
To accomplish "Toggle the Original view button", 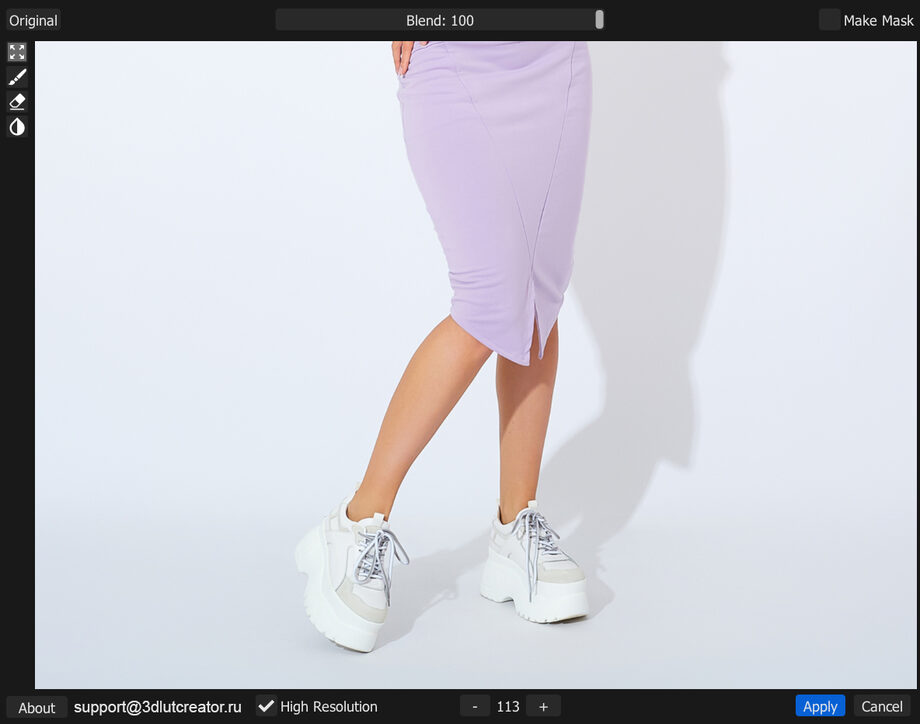I will click(34, 20).
